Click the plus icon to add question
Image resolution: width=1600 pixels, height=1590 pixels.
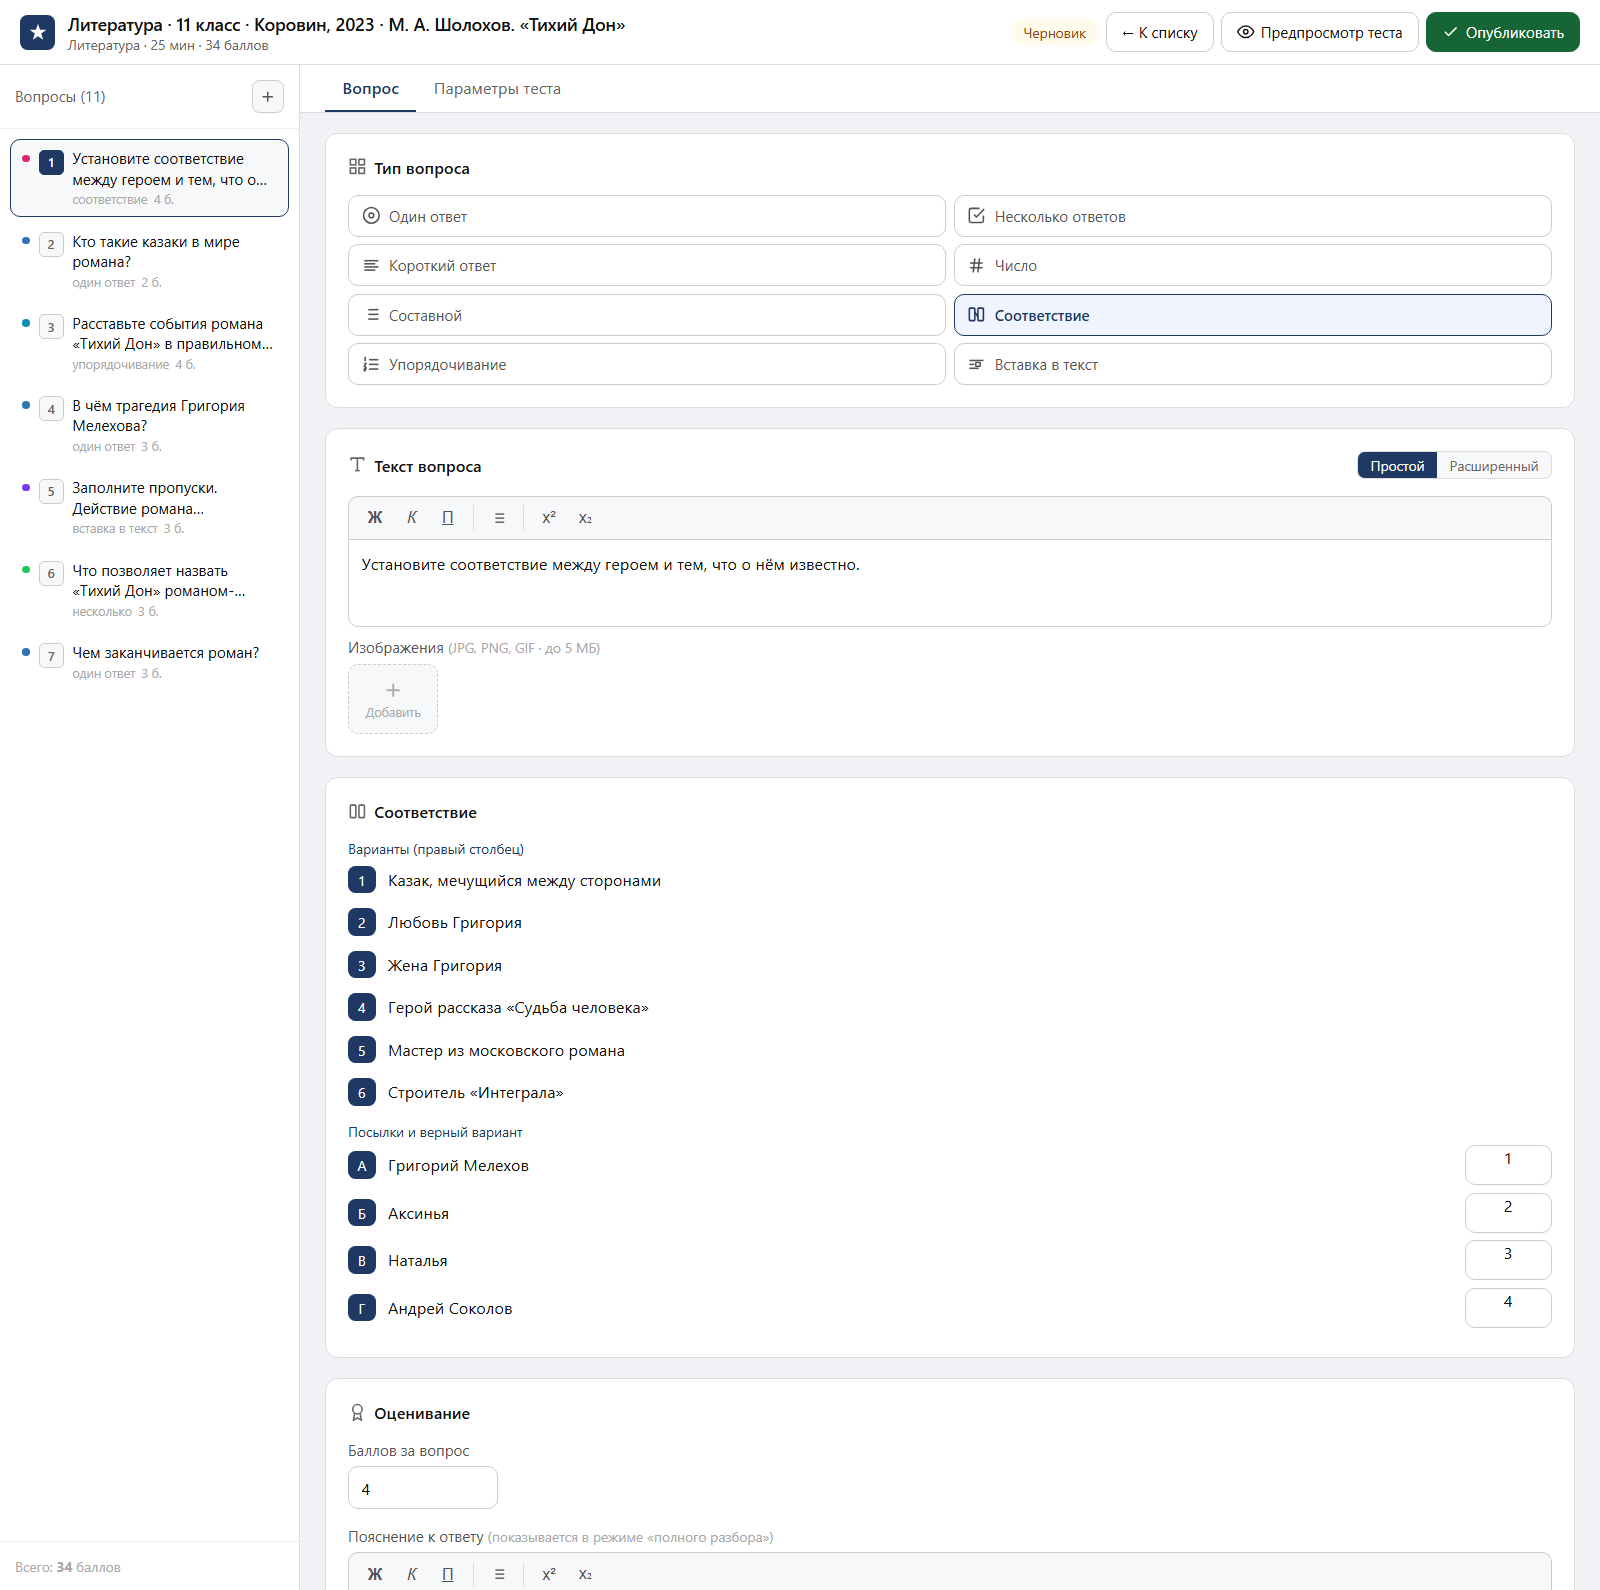[267, 97]
